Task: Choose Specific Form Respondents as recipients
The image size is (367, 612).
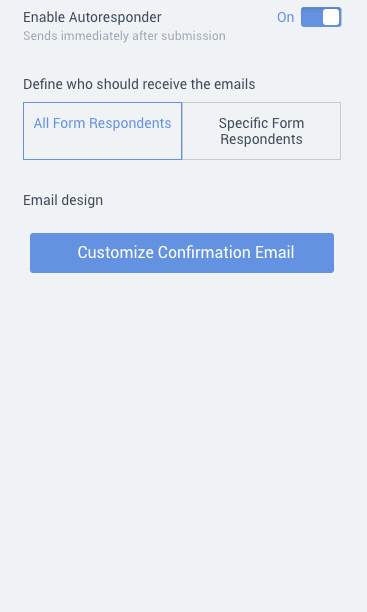Action: [261, 131]
